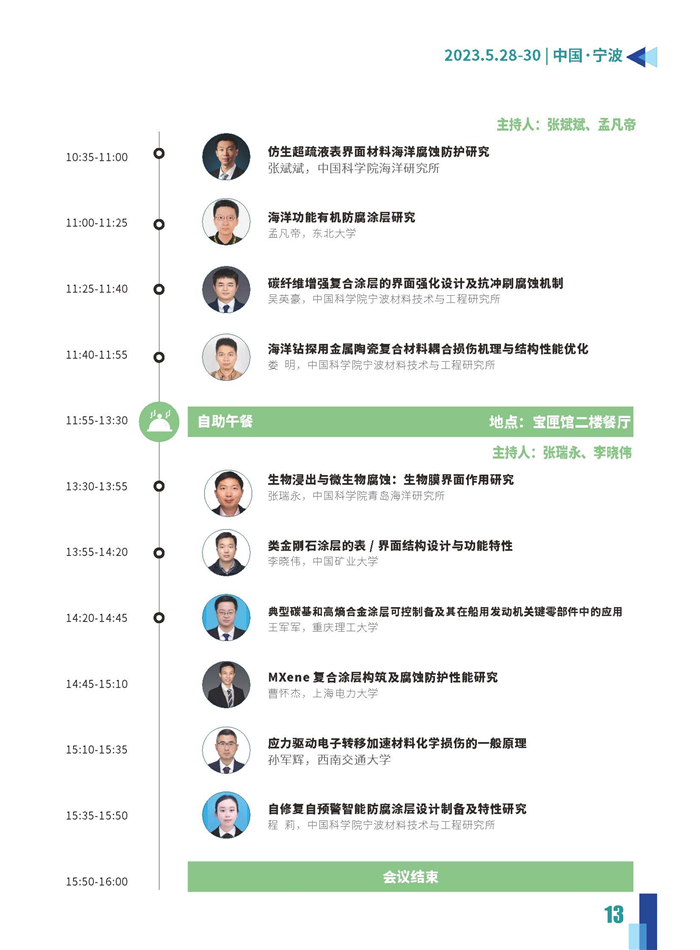This screenshot has height=950, width=700.
Task: Select 吴英豪's portrait thumbnail
Action: click(226, 289)
